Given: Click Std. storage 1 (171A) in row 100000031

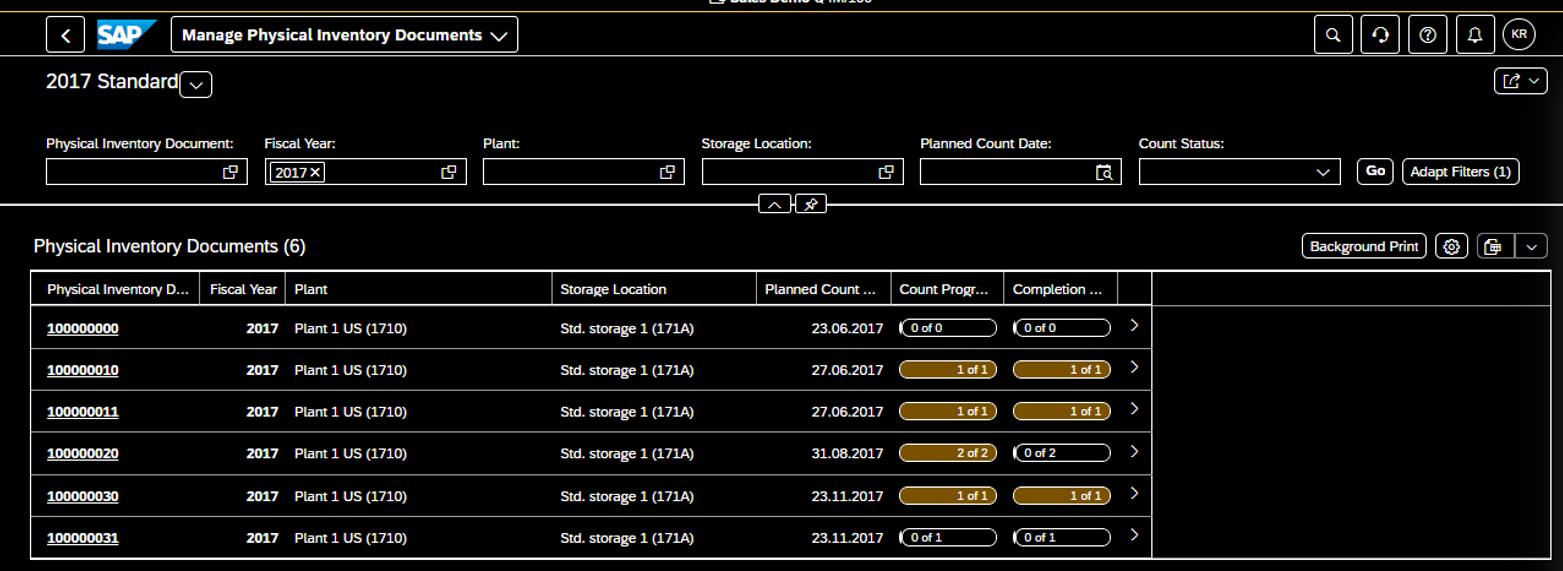Looking at the screenshot, I should [627, 538].
